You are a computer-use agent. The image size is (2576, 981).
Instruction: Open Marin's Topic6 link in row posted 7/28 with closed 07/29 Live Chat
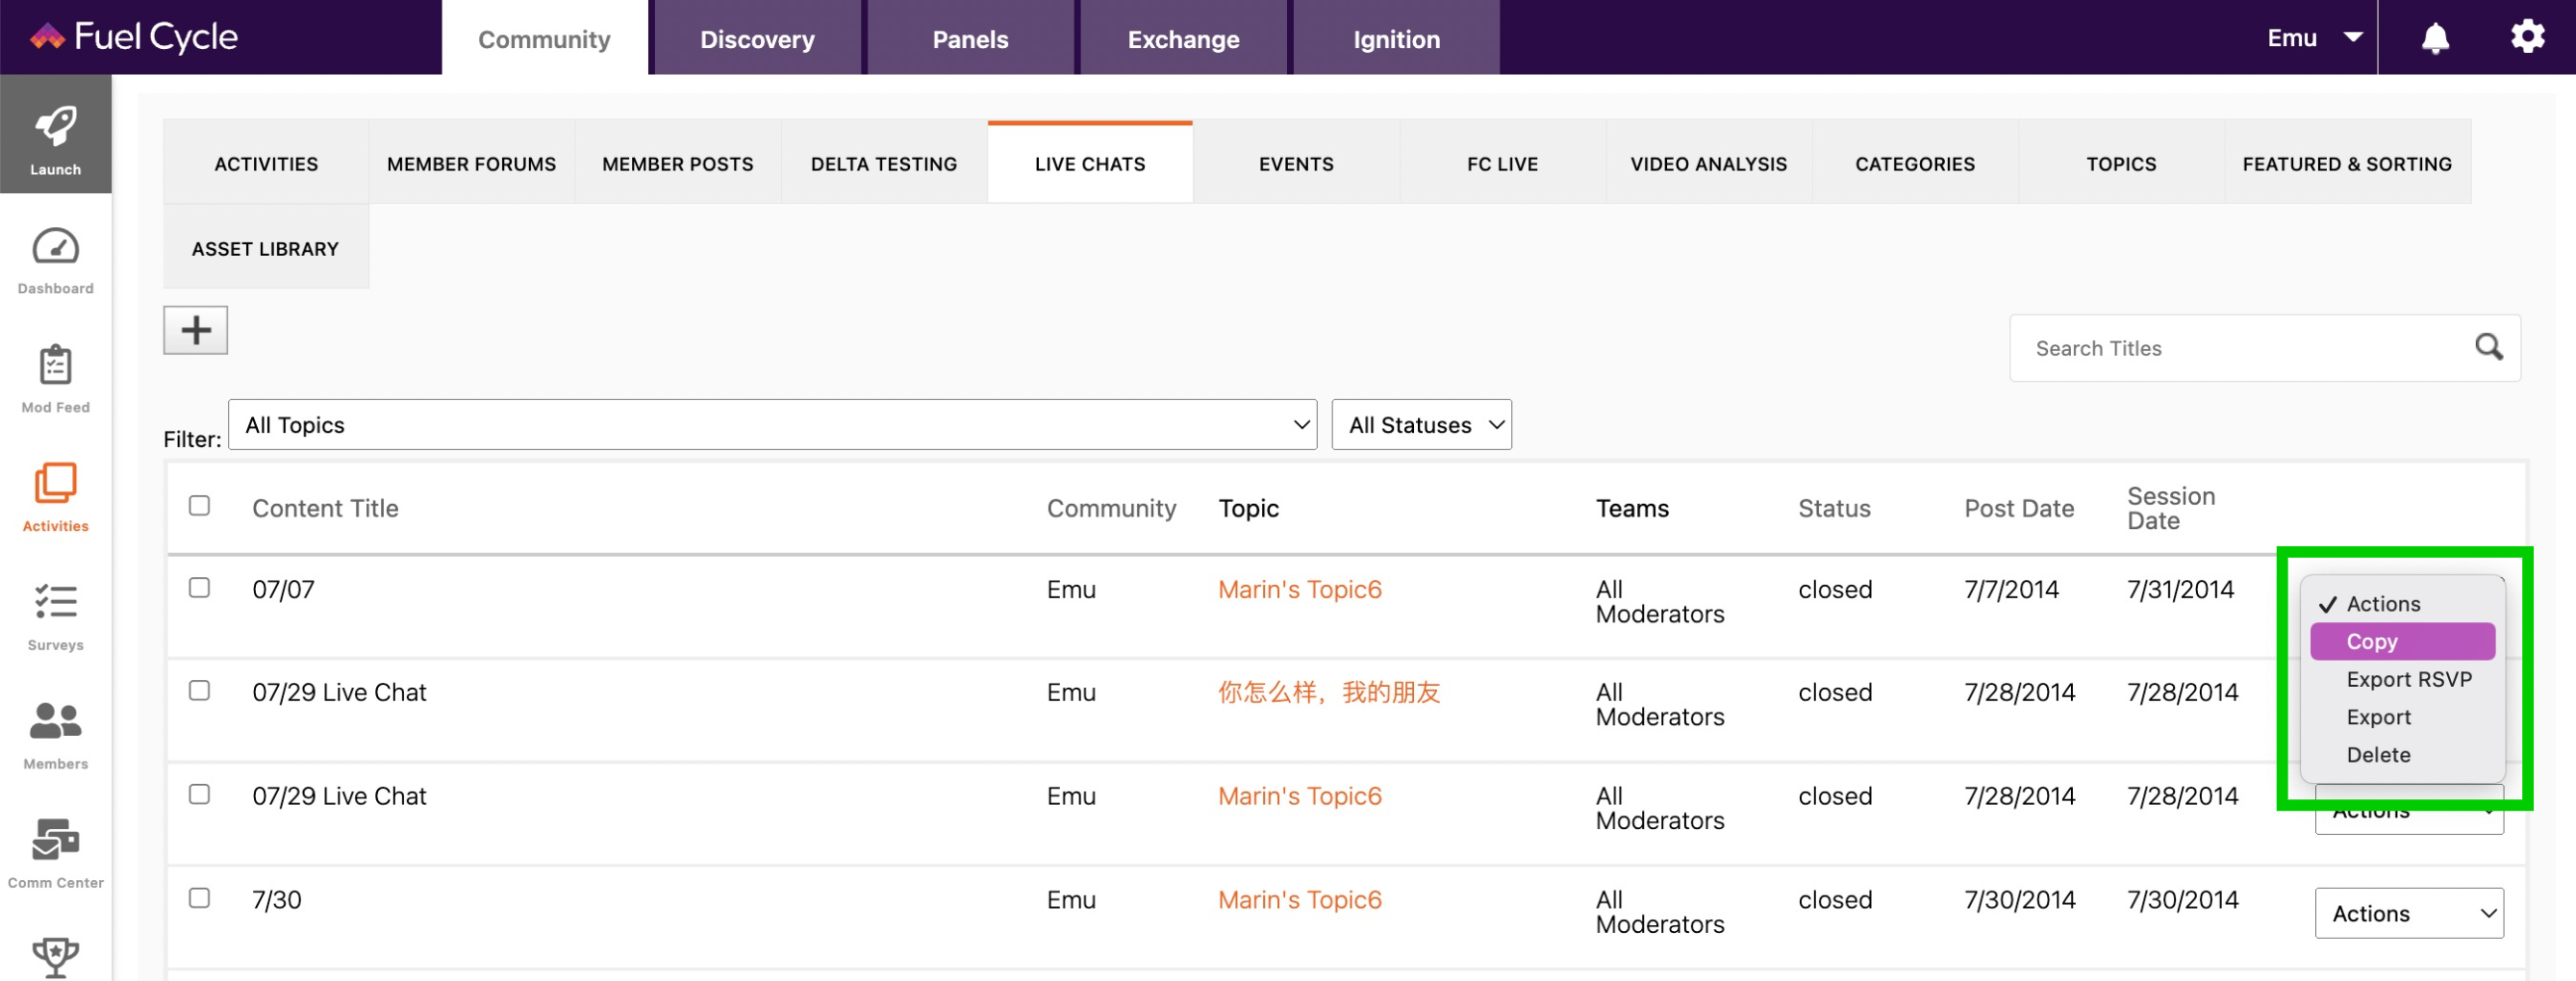1299,796
